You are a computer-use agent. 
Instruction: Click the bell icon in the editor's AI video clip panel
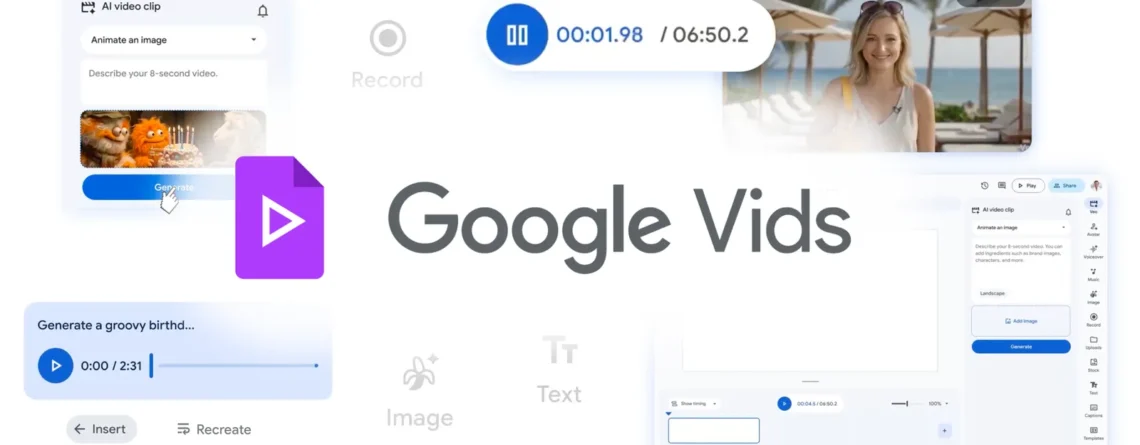pyautogui.click(x=1068, y=212)
